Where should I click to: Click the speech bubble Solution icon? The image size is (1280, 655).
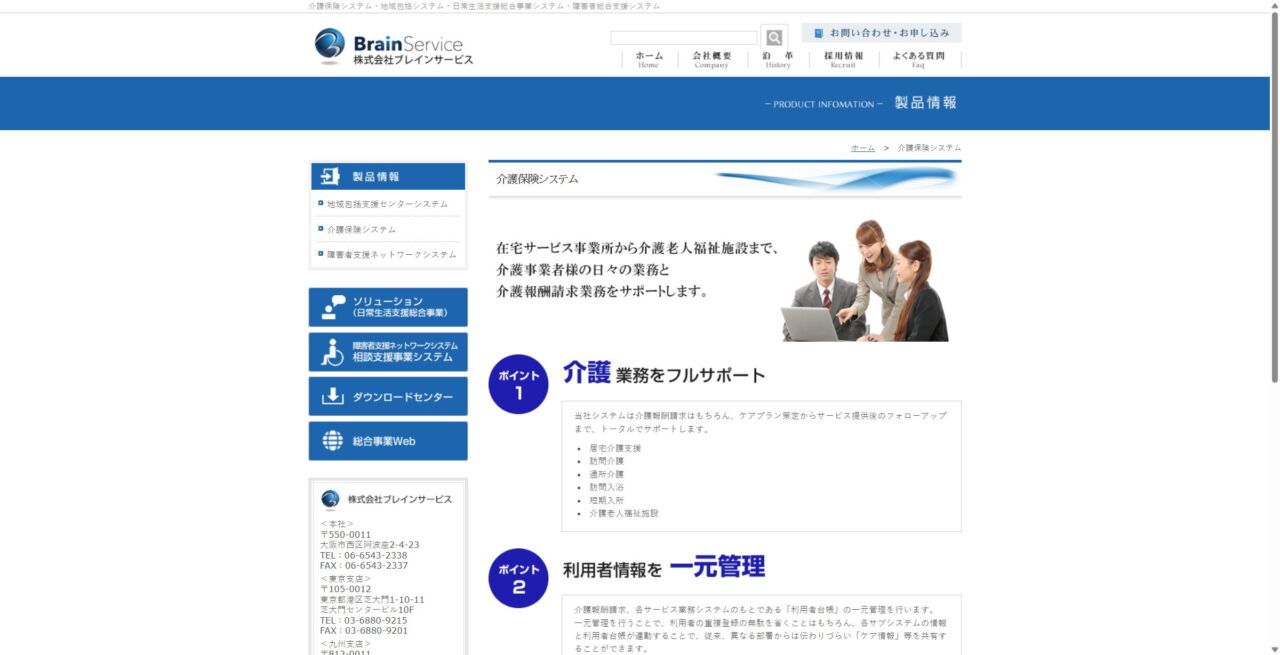(333, 307)
